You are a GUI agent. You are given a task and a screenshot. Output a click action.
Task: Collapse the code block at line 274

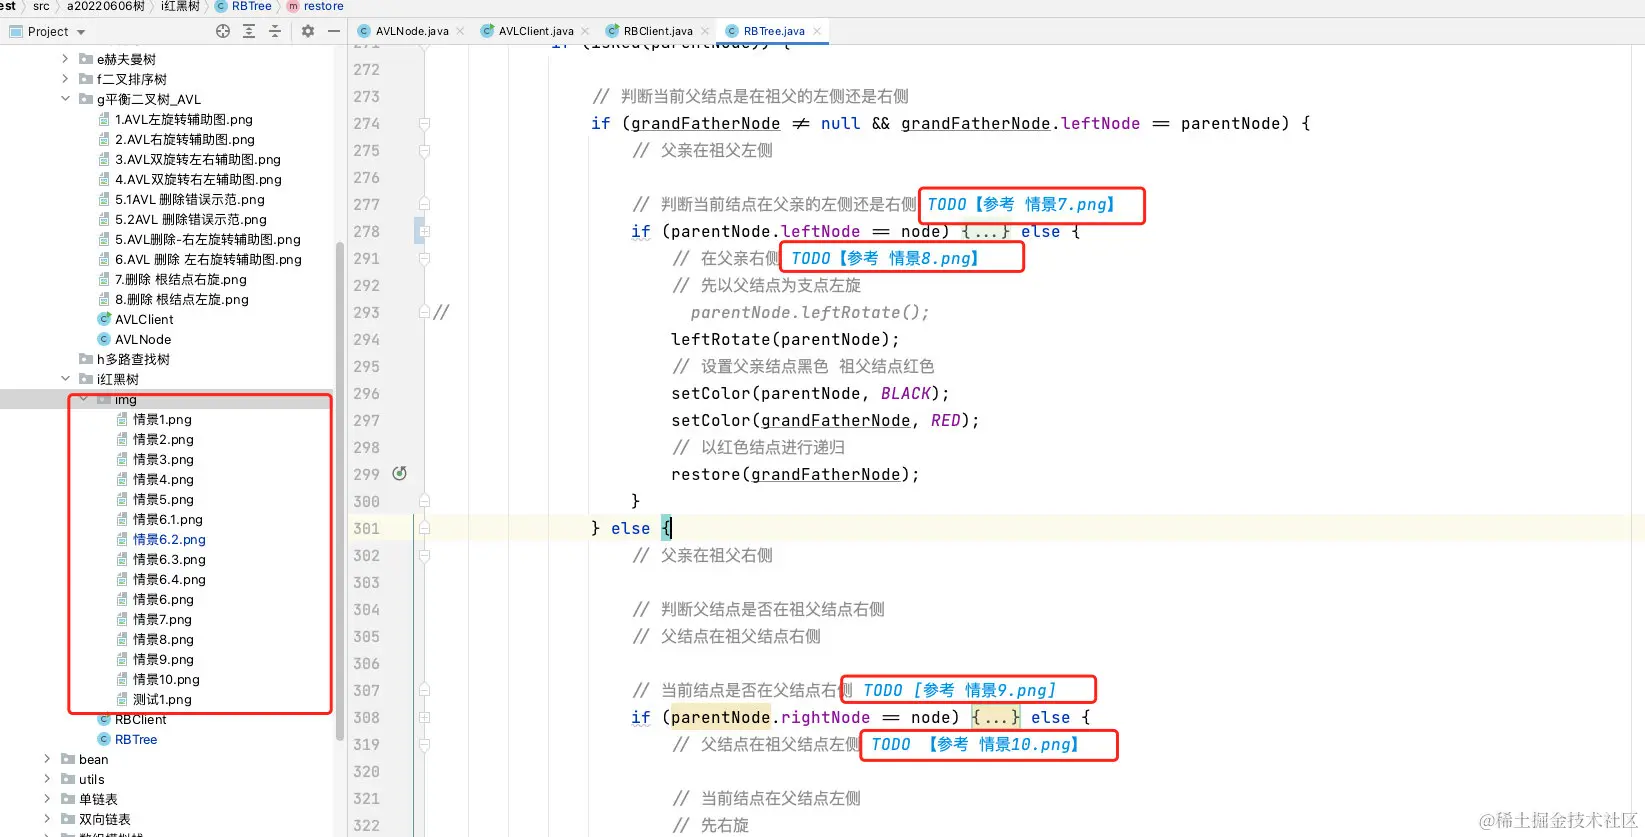click(424, 123)
